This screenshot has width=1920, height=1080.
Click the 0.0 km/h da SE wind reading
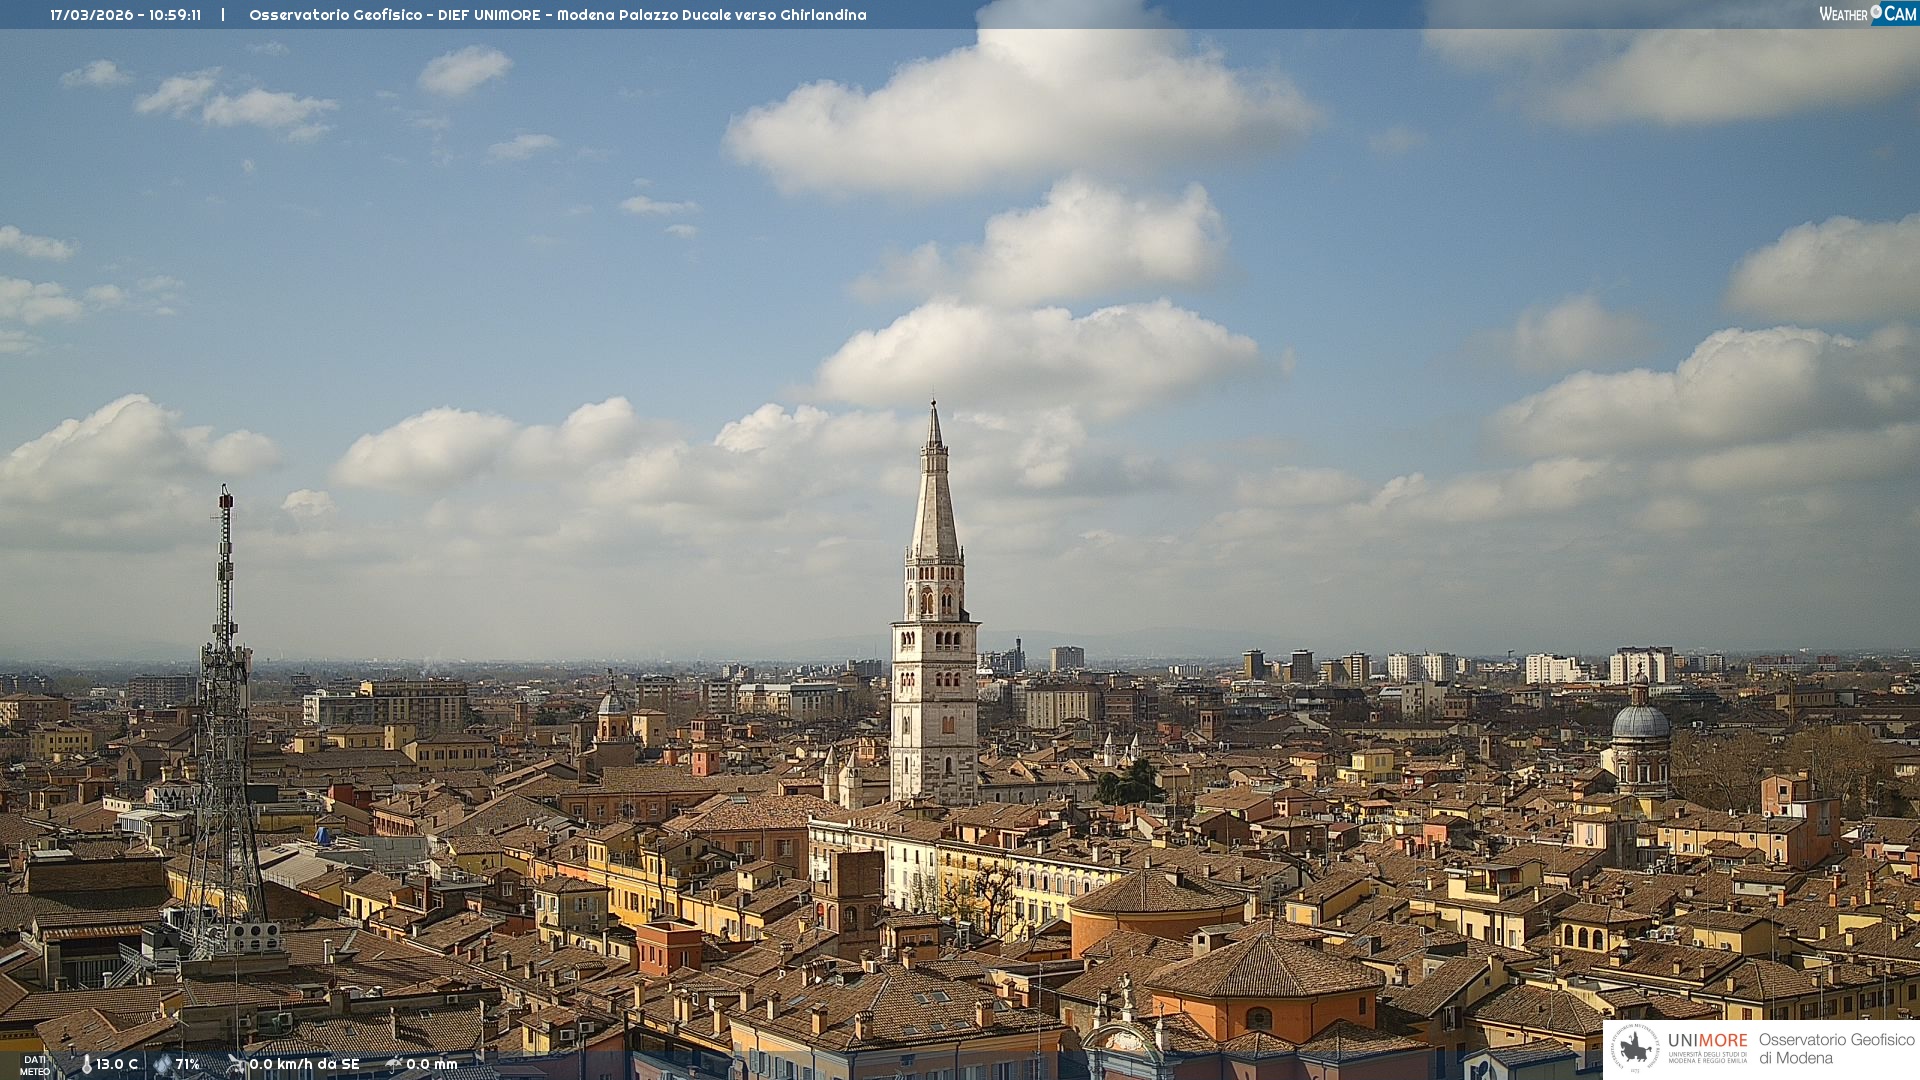(304, 1065)
